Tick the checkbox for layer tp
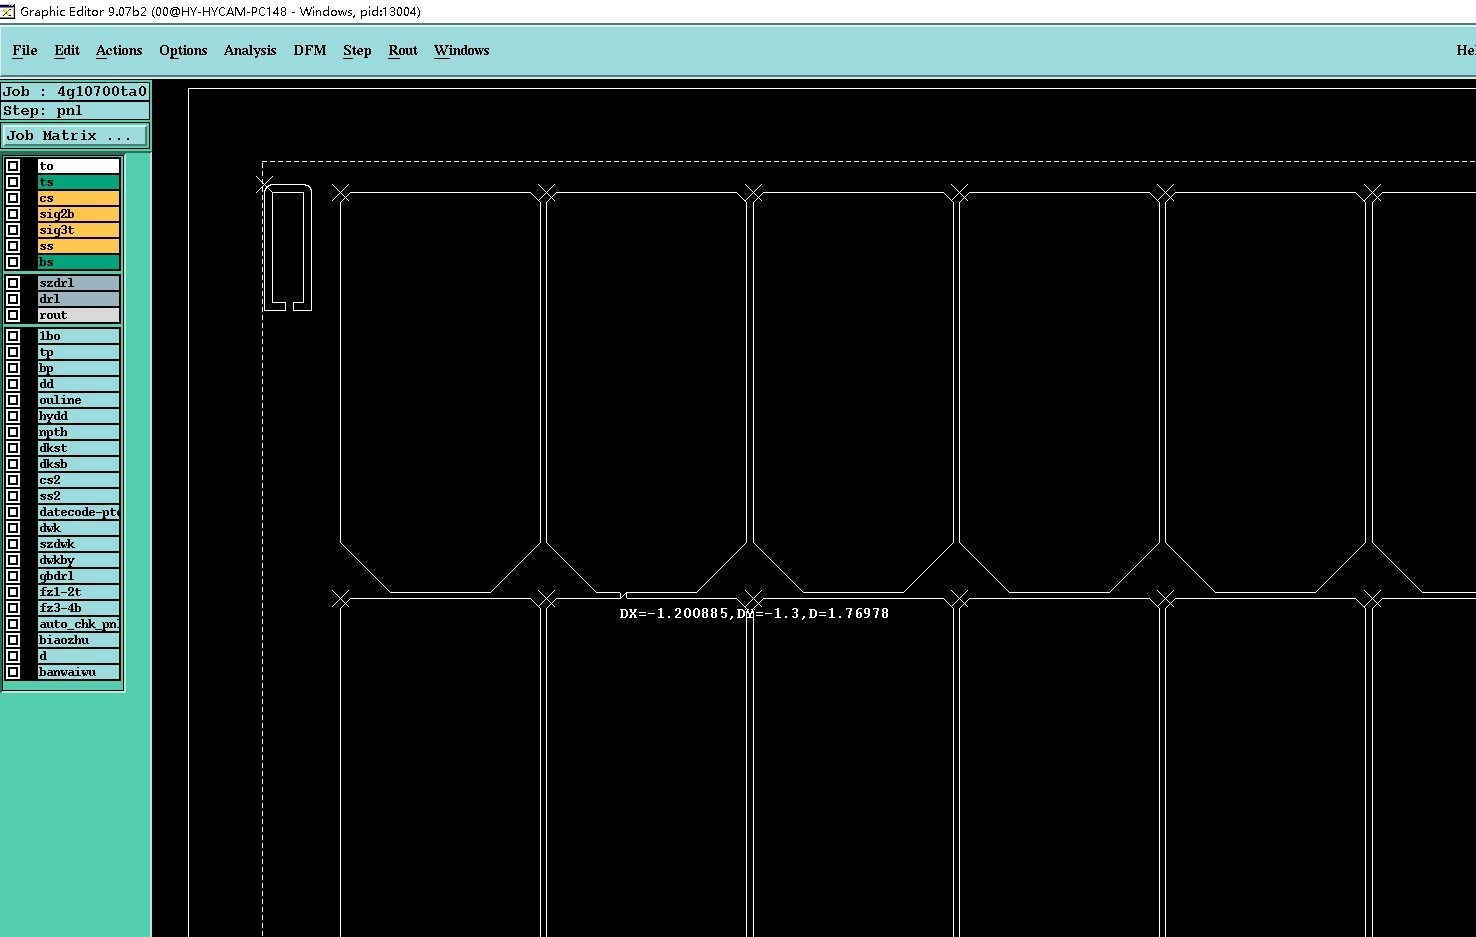The height and width of the screenshot is (937, 1476). (x=13, y=352)
